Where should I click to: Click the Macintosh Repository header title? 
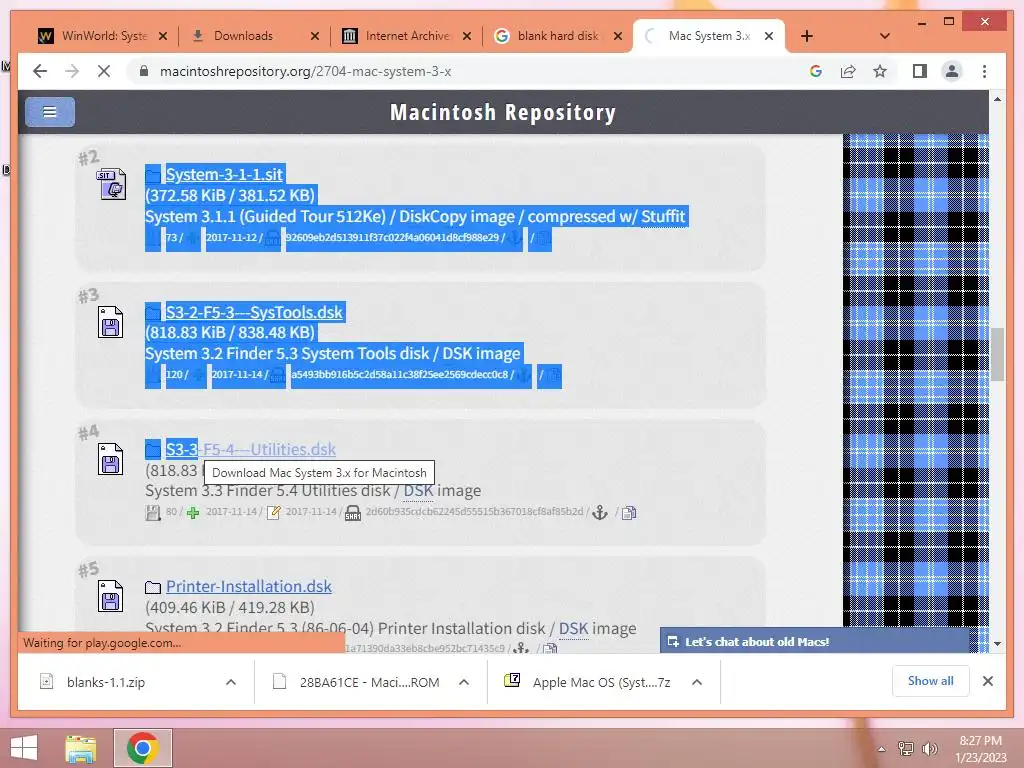click(x=503, y=112)
